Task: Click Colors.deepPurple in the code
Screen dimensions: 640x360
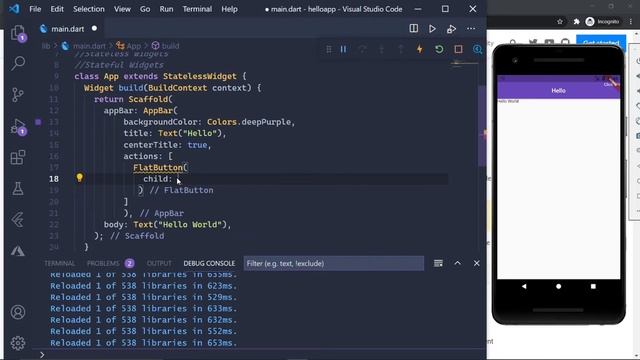Action: pos(249,122)
